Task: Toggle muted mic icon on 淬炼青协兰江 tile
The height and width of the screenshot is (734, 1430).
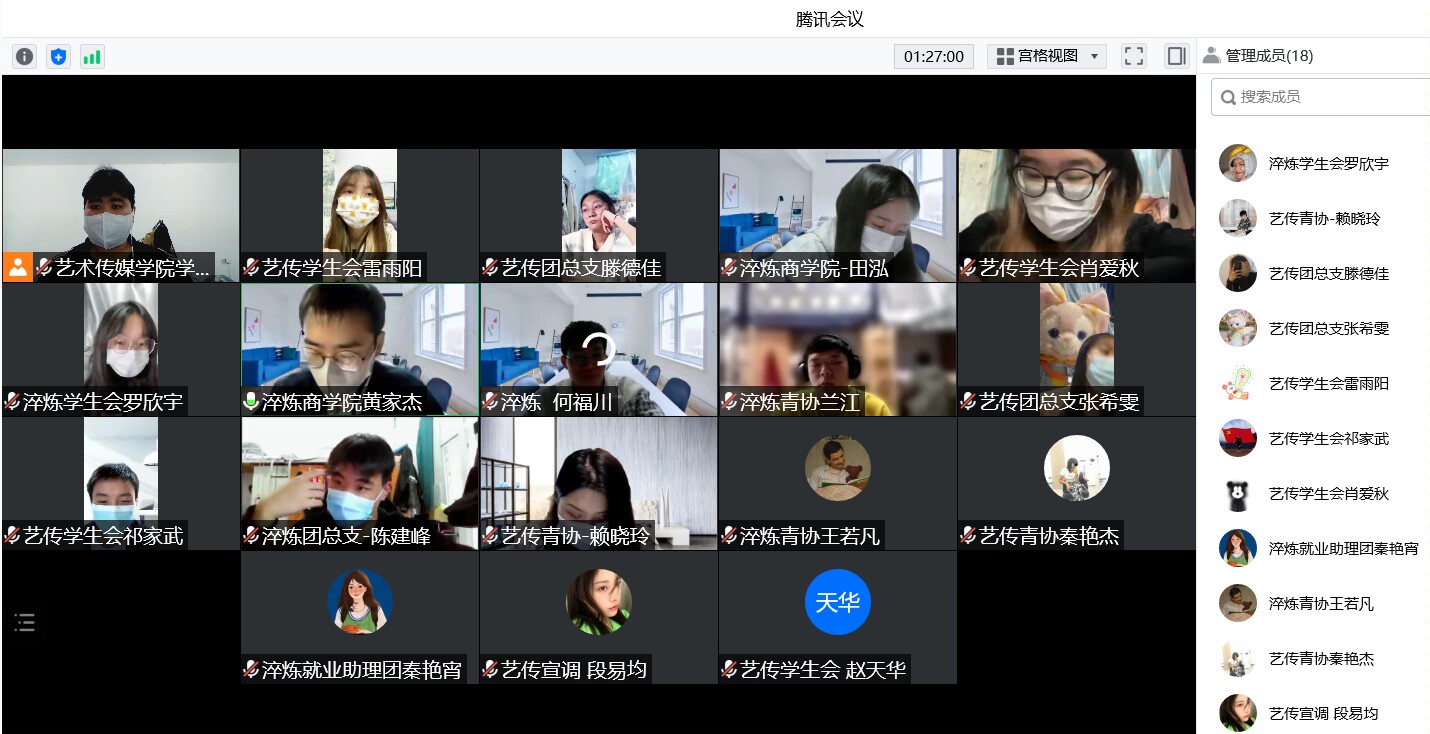Action: tap(729, 402)
